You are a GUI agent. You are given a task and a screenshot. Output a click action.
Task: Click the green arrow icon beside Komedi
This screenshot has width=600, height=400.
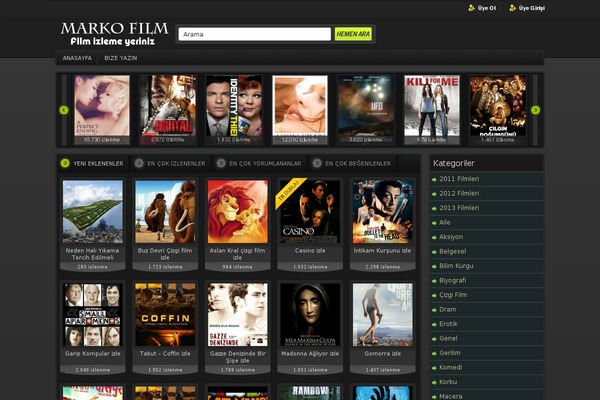coord(434,368)
